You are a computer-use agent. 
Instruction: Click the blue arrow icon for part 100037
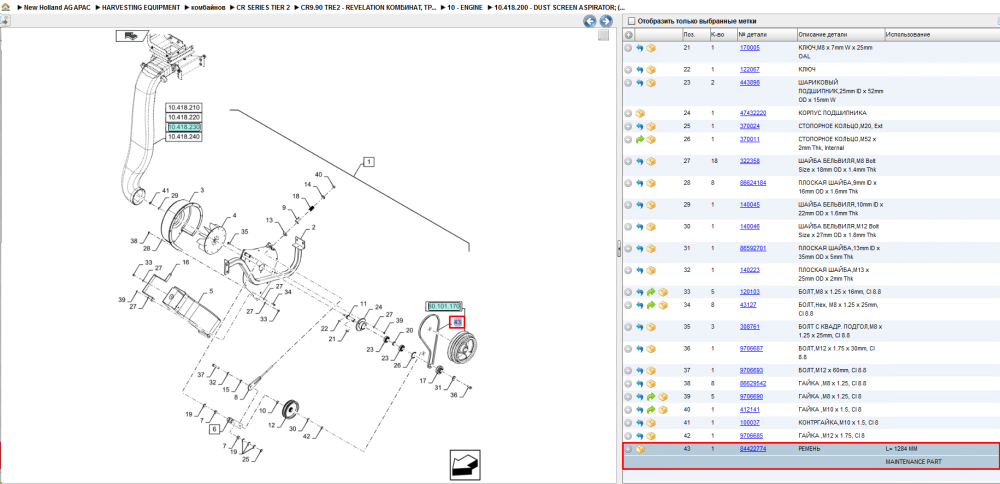pyautogui.click(x=640, y=423)
